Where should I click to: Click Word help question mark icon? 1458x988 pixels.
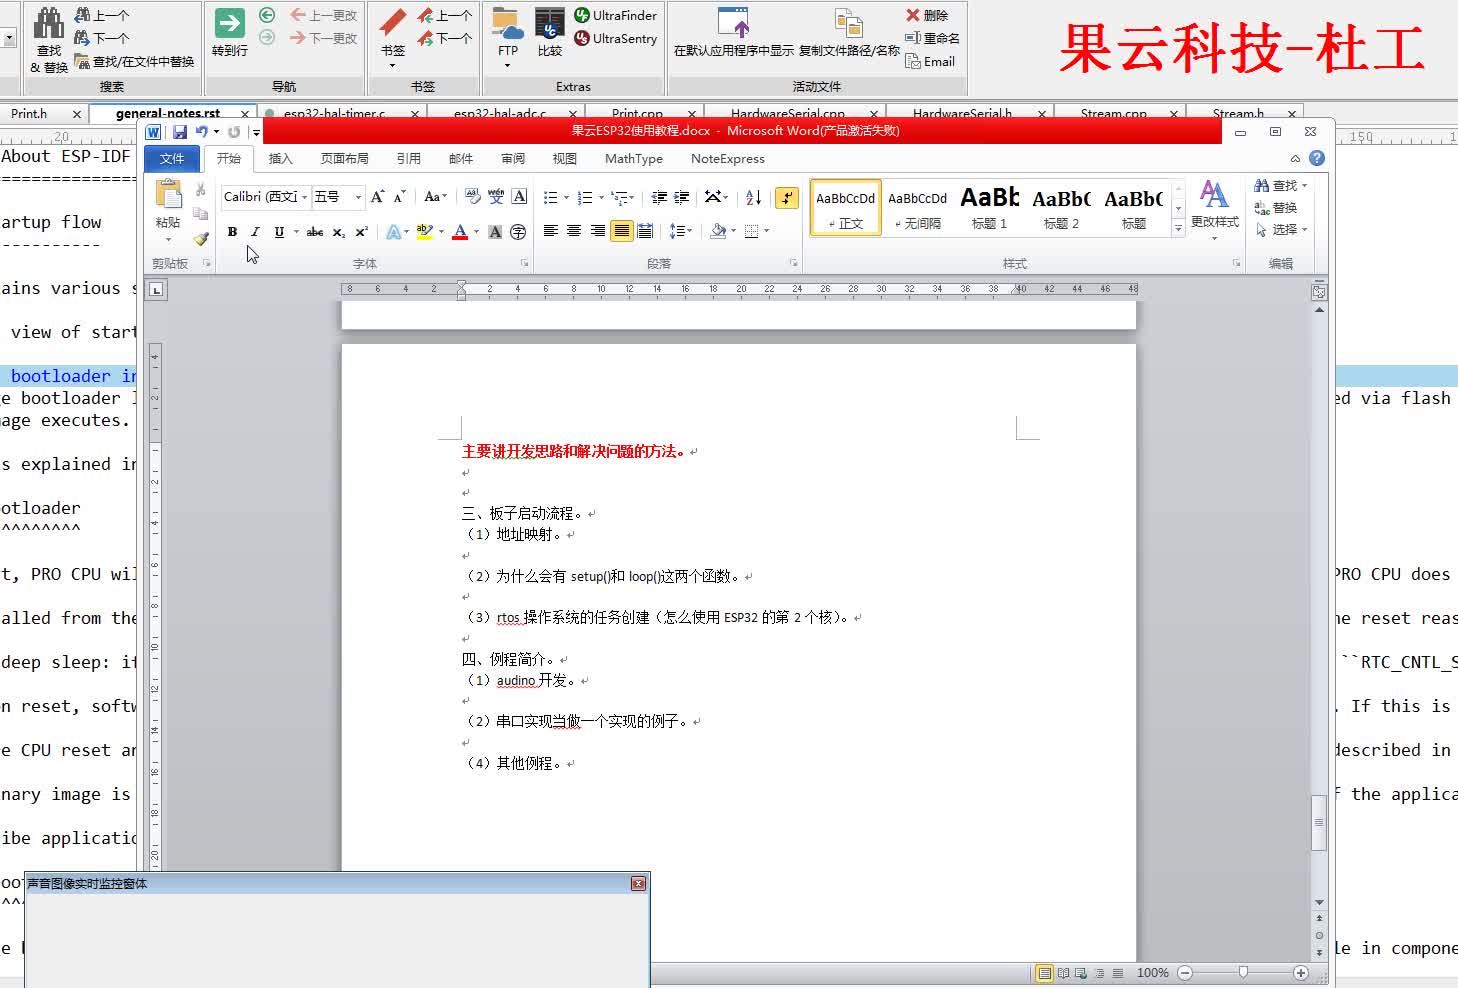(x=1317, y=158)
